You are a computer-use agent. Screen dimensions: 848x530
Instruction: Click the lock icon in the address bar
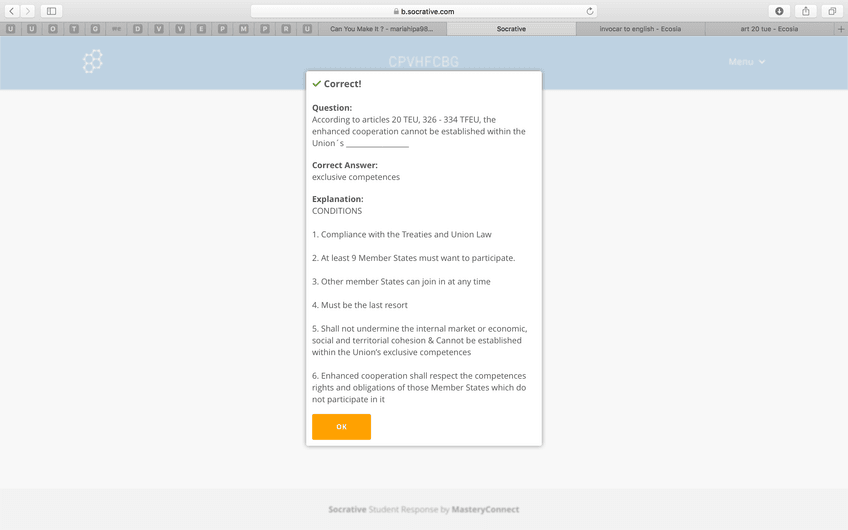(x=396, y=11)
